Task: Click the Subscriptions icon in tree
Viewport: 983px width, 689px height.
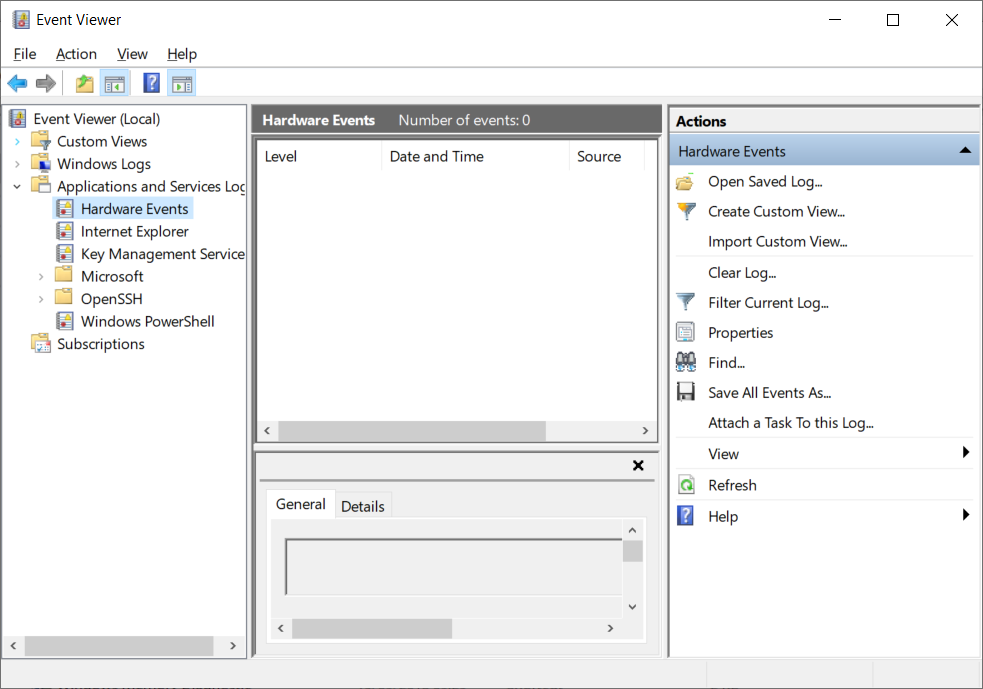Action: (x=41, y=344)
